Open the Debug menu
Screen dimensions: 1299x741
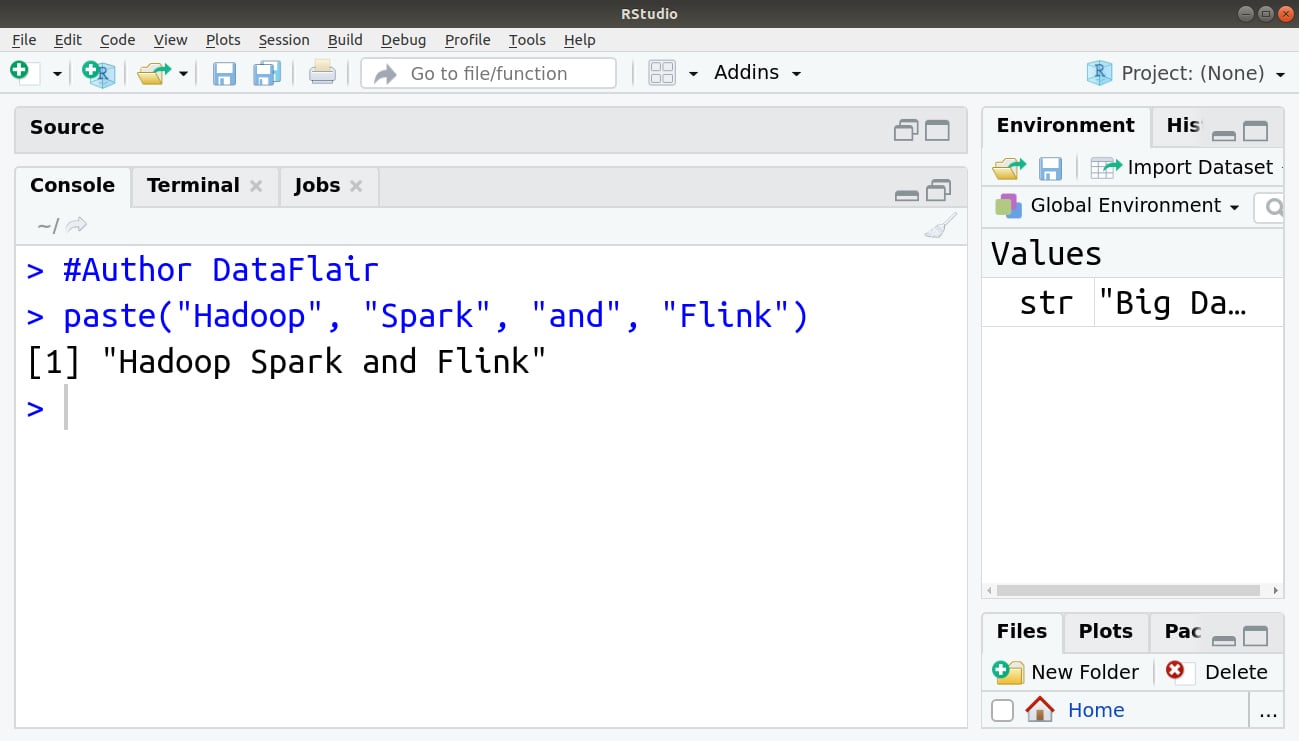[x=403, y=40]
